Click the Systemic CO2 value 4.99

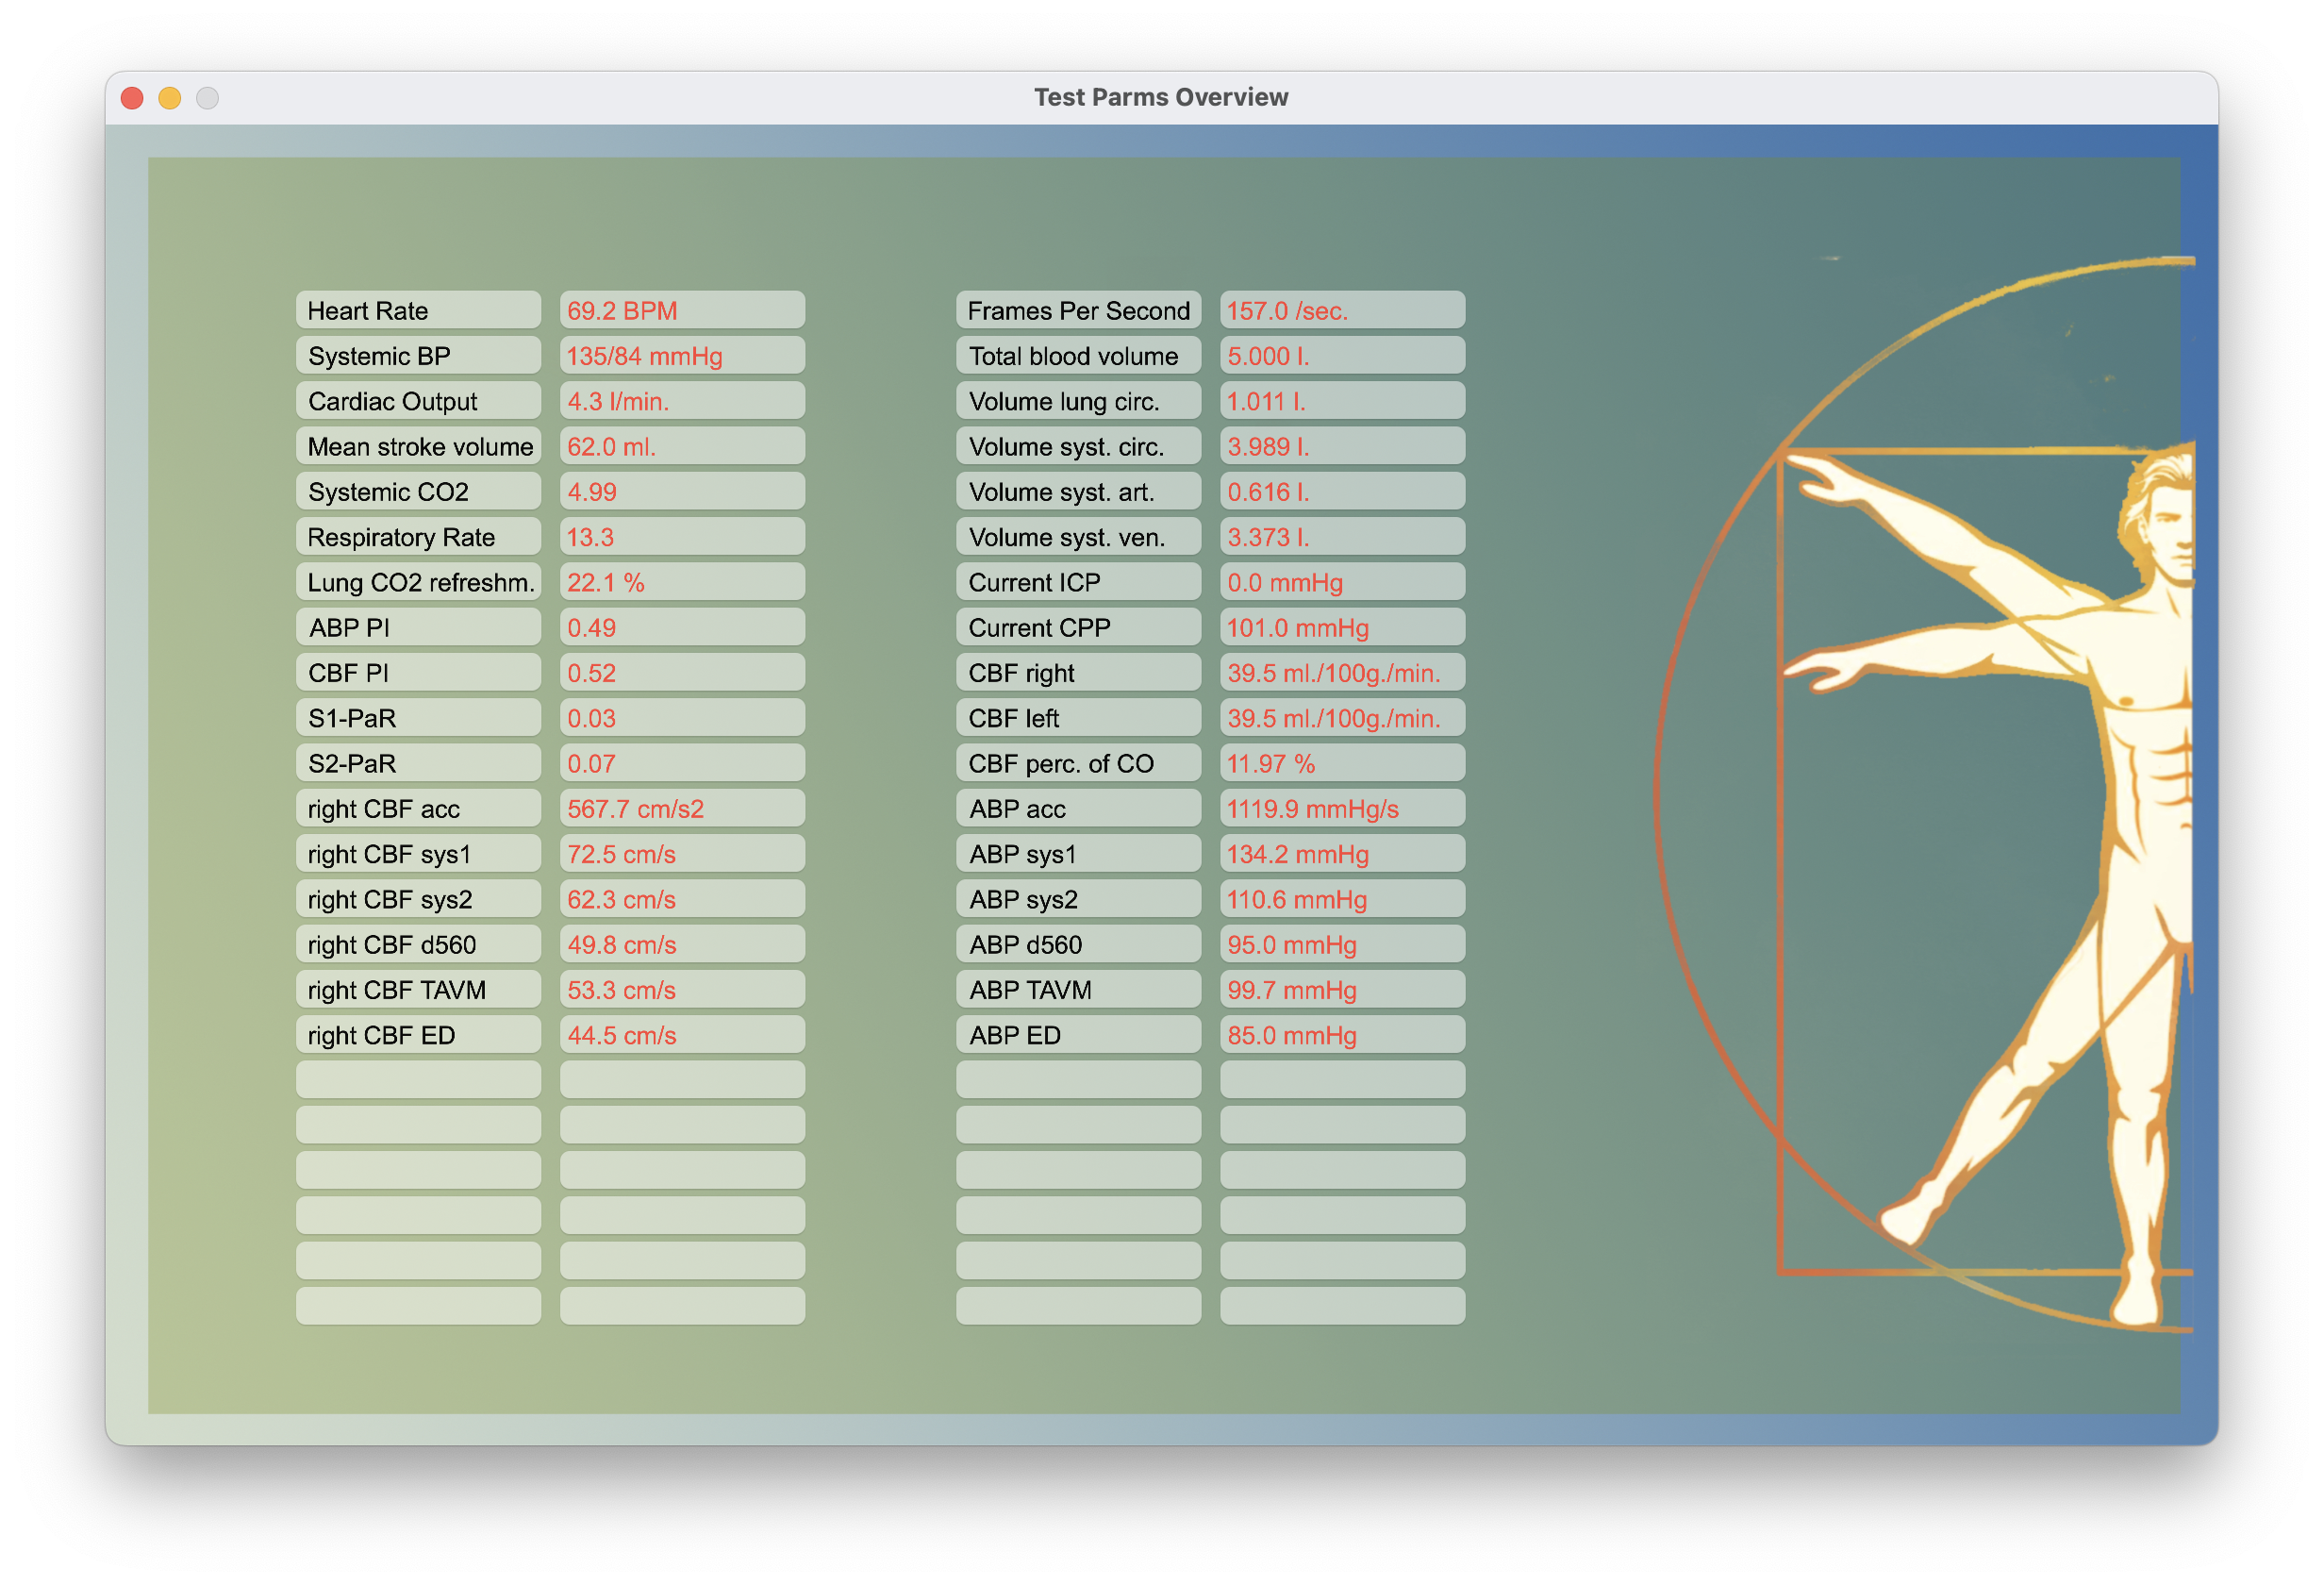pyautogui.click(x=682, y=492)
